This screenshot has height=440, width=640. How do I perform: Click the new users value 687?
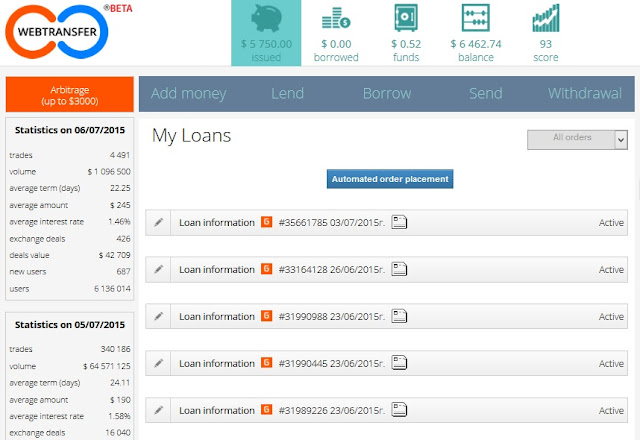tap(123, 271)
